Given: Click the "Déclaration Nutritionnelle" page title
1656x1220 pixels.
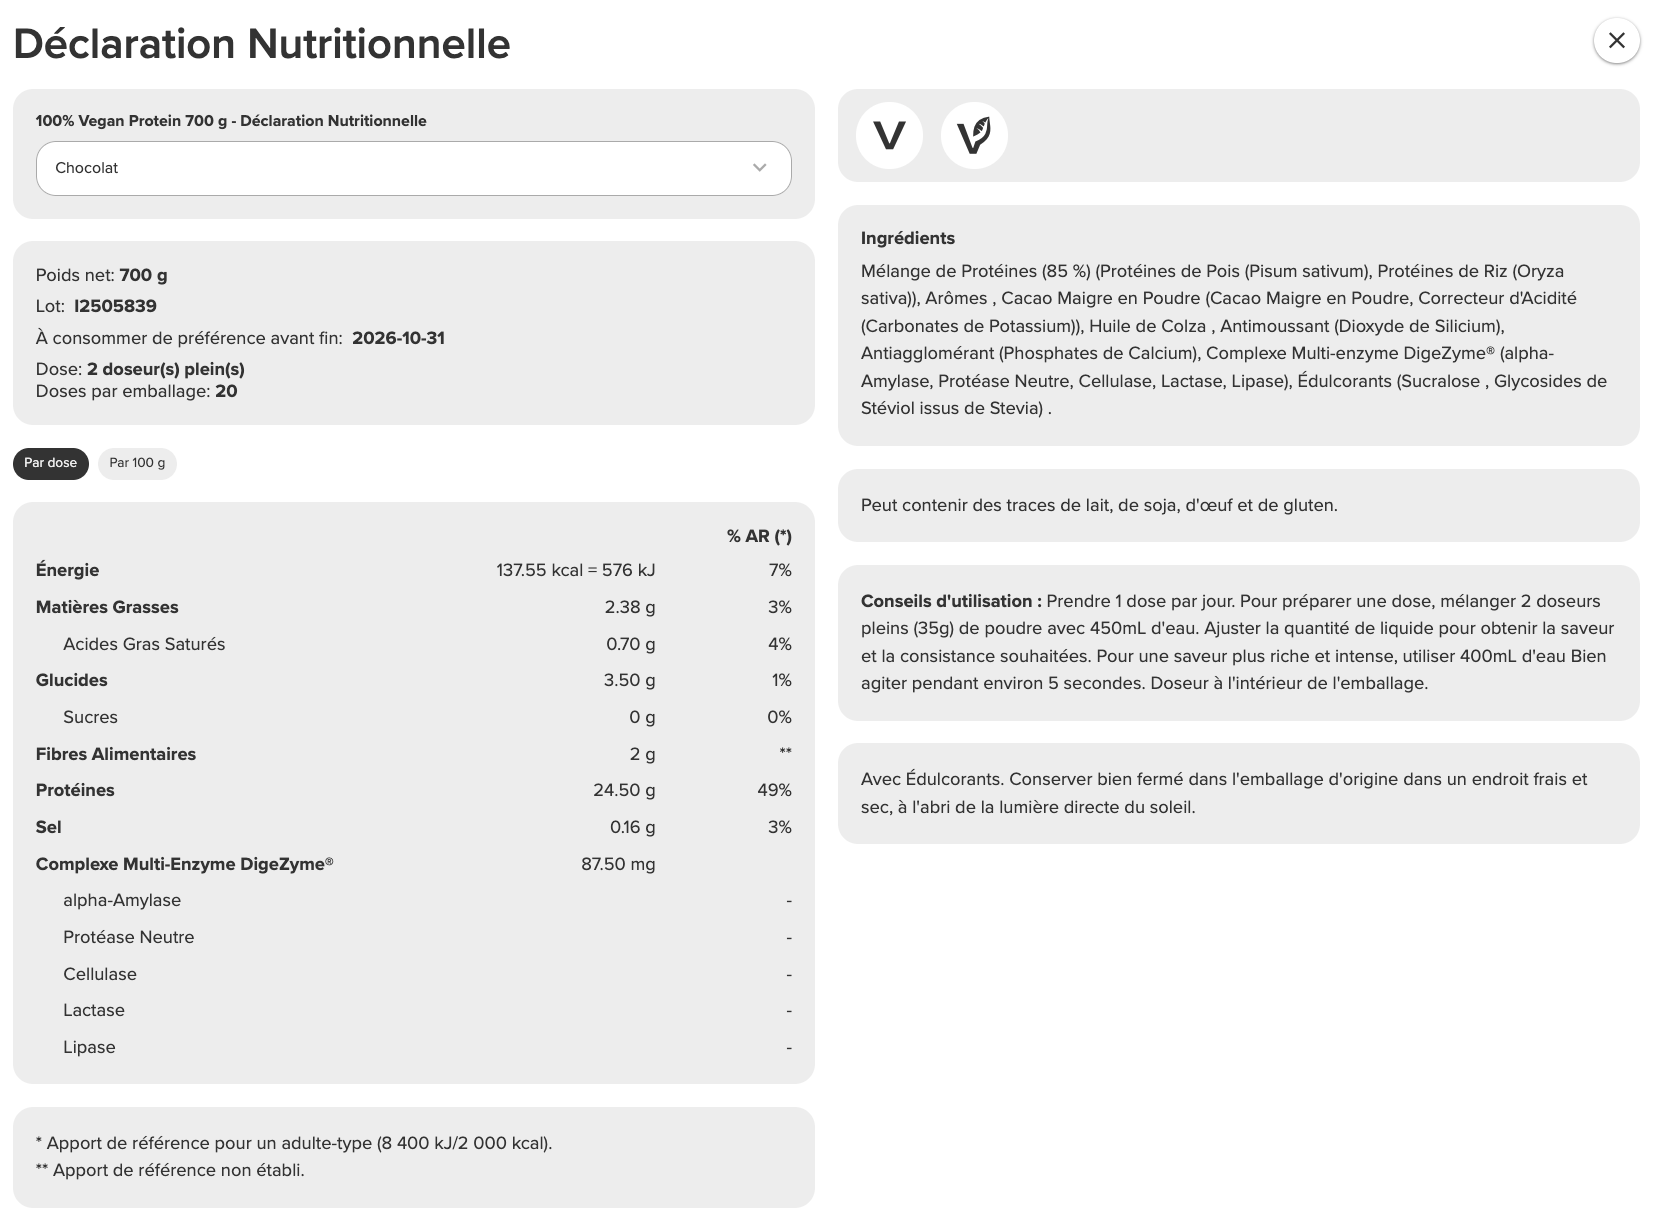Looking at the screenshot, I should pos(262,44).
